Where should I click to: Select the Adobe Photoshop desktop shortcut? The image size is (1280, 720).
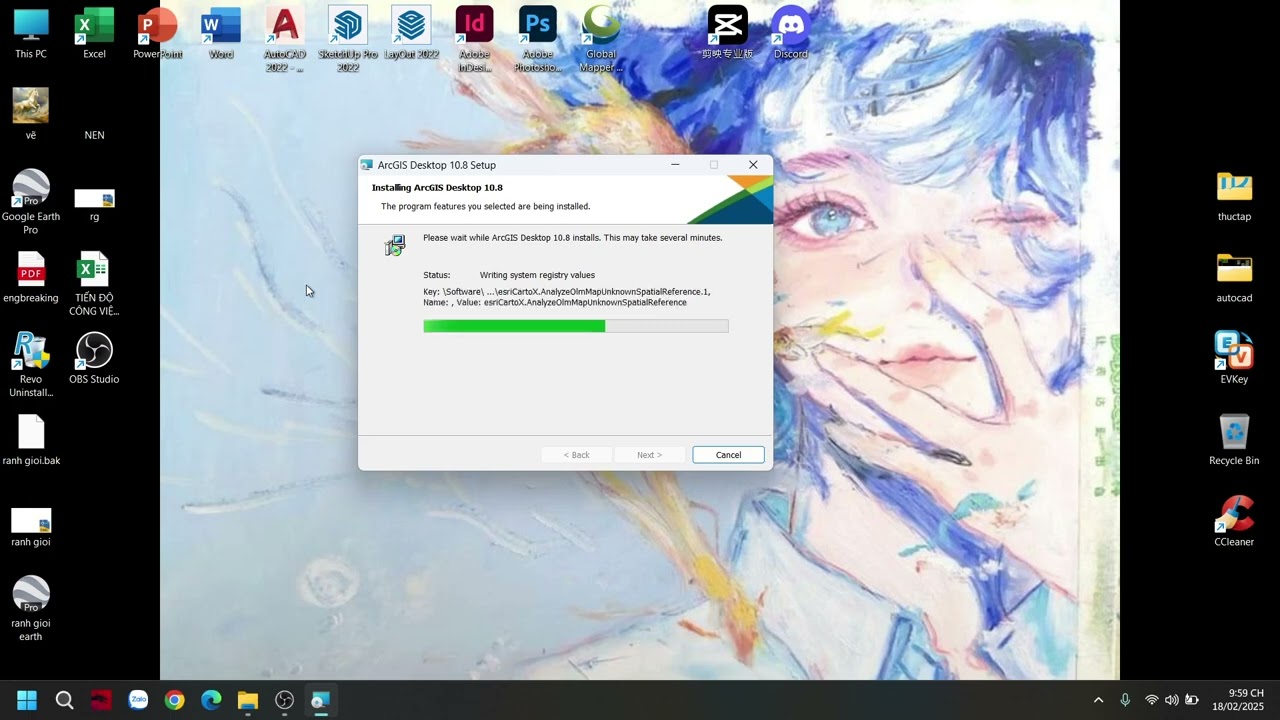[538, 40]
